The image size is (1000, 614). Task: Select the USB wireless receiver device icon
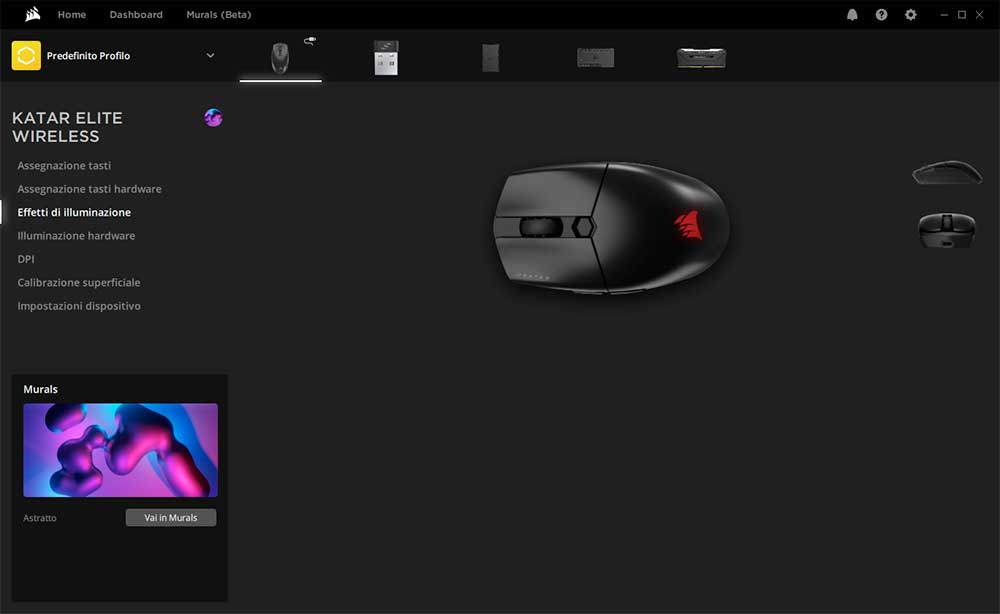[386, 57]
